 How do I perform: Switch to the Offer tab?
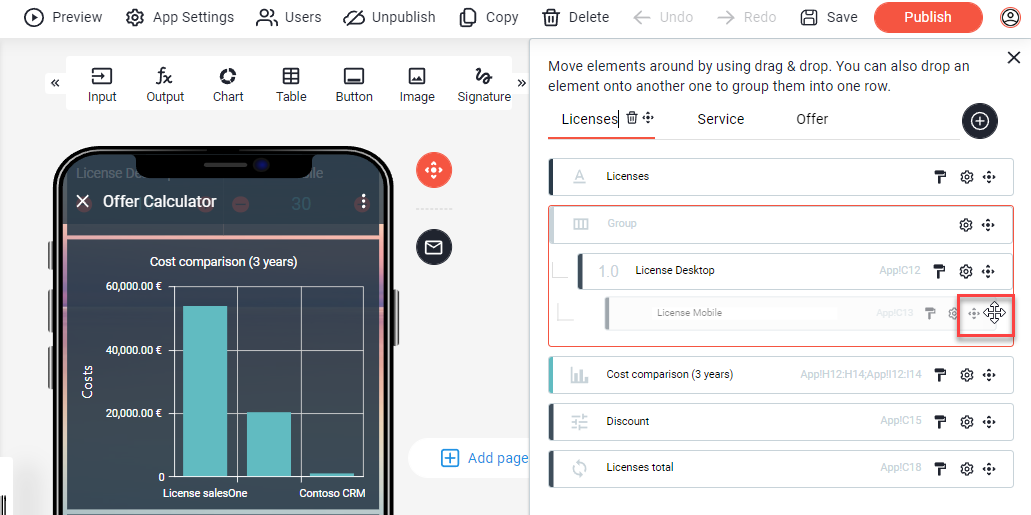pyautogui.click(x=812, y=119)
